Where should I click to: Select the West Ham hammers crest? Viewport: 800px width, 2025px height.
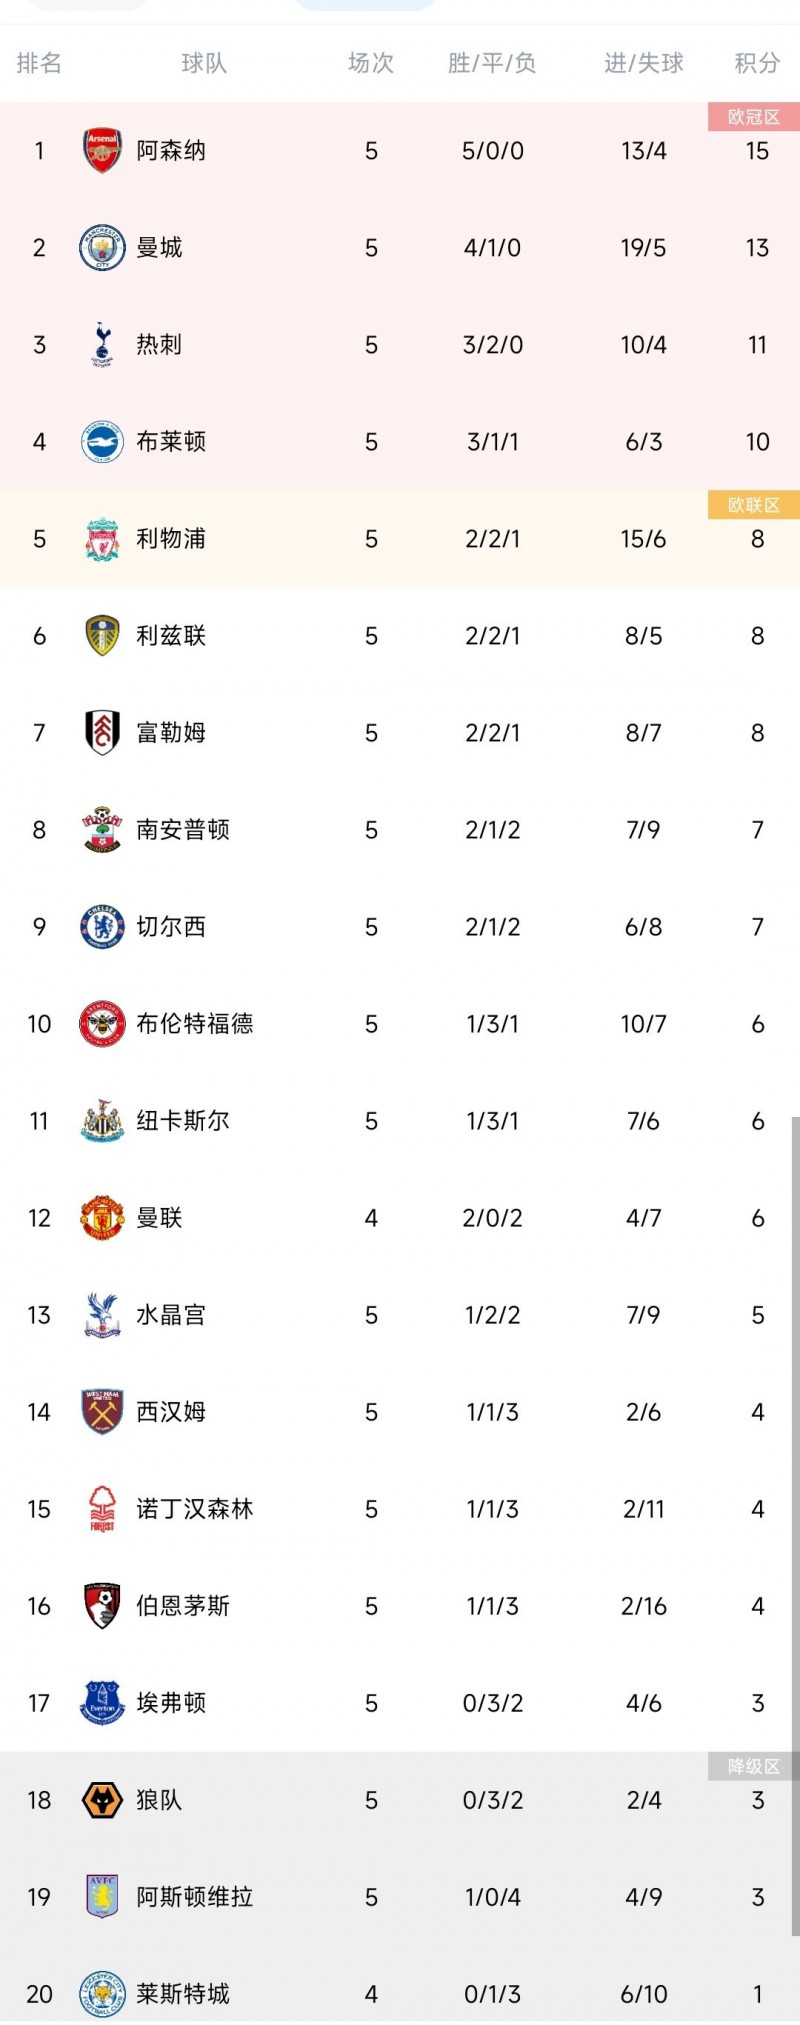pyautogui.click(x=102, y=1412)
